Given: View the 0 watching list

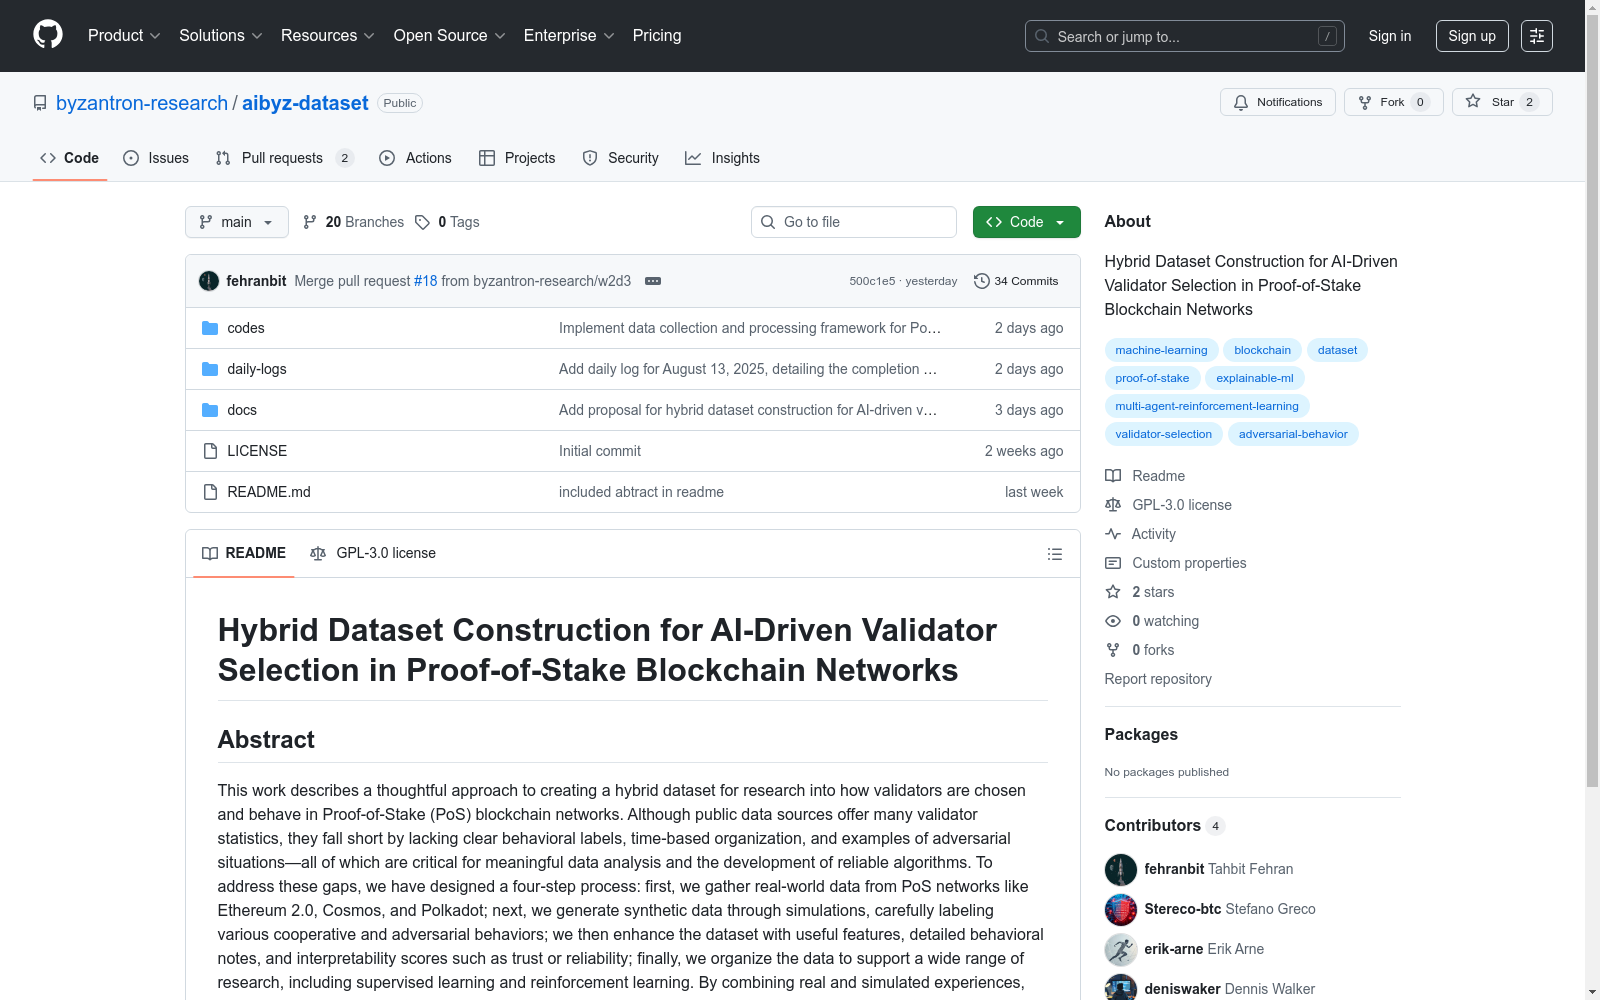Looking at the screenshot, I should click(1152, 621).
